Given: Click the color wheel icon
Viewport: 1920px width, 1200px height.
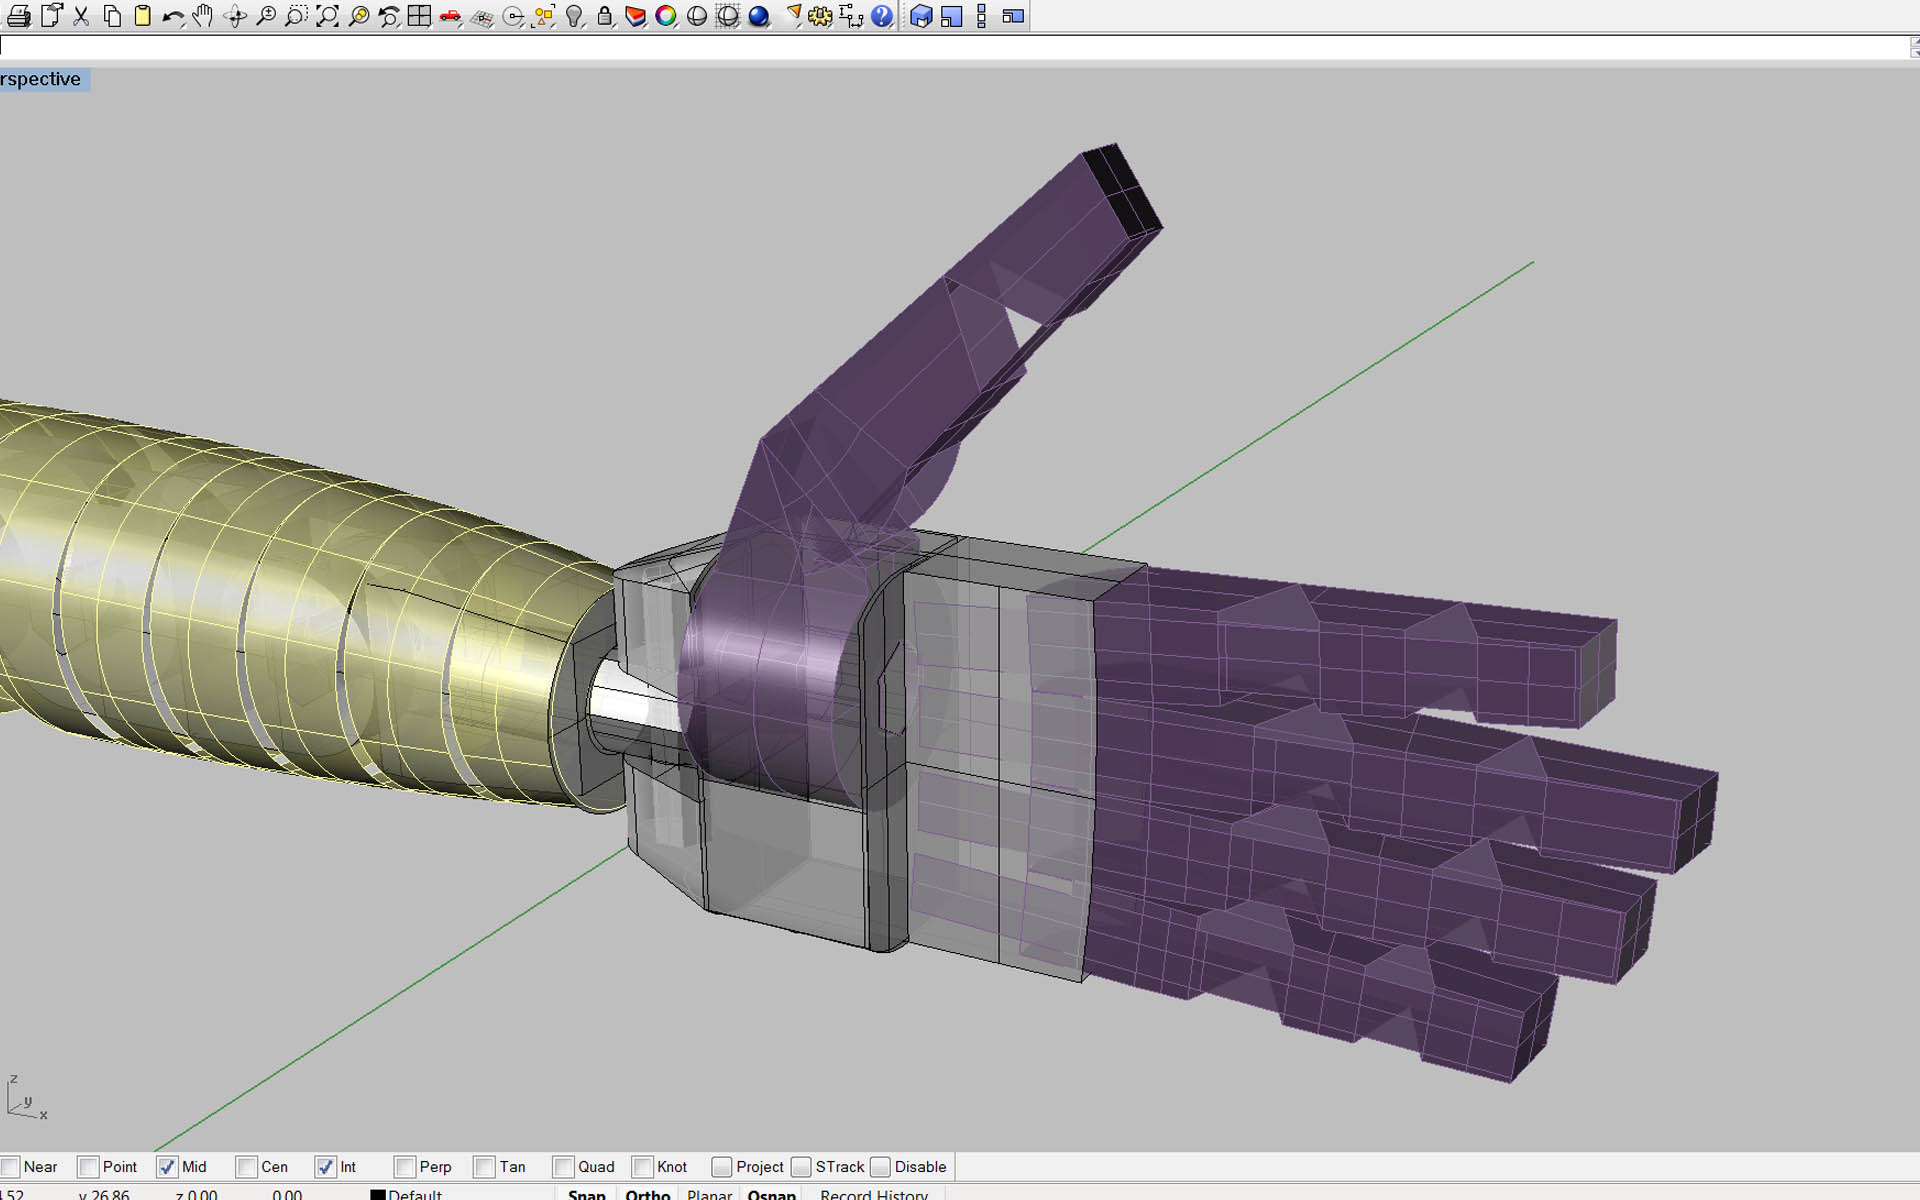Looking at the screenshot, I should pos(666,16).
